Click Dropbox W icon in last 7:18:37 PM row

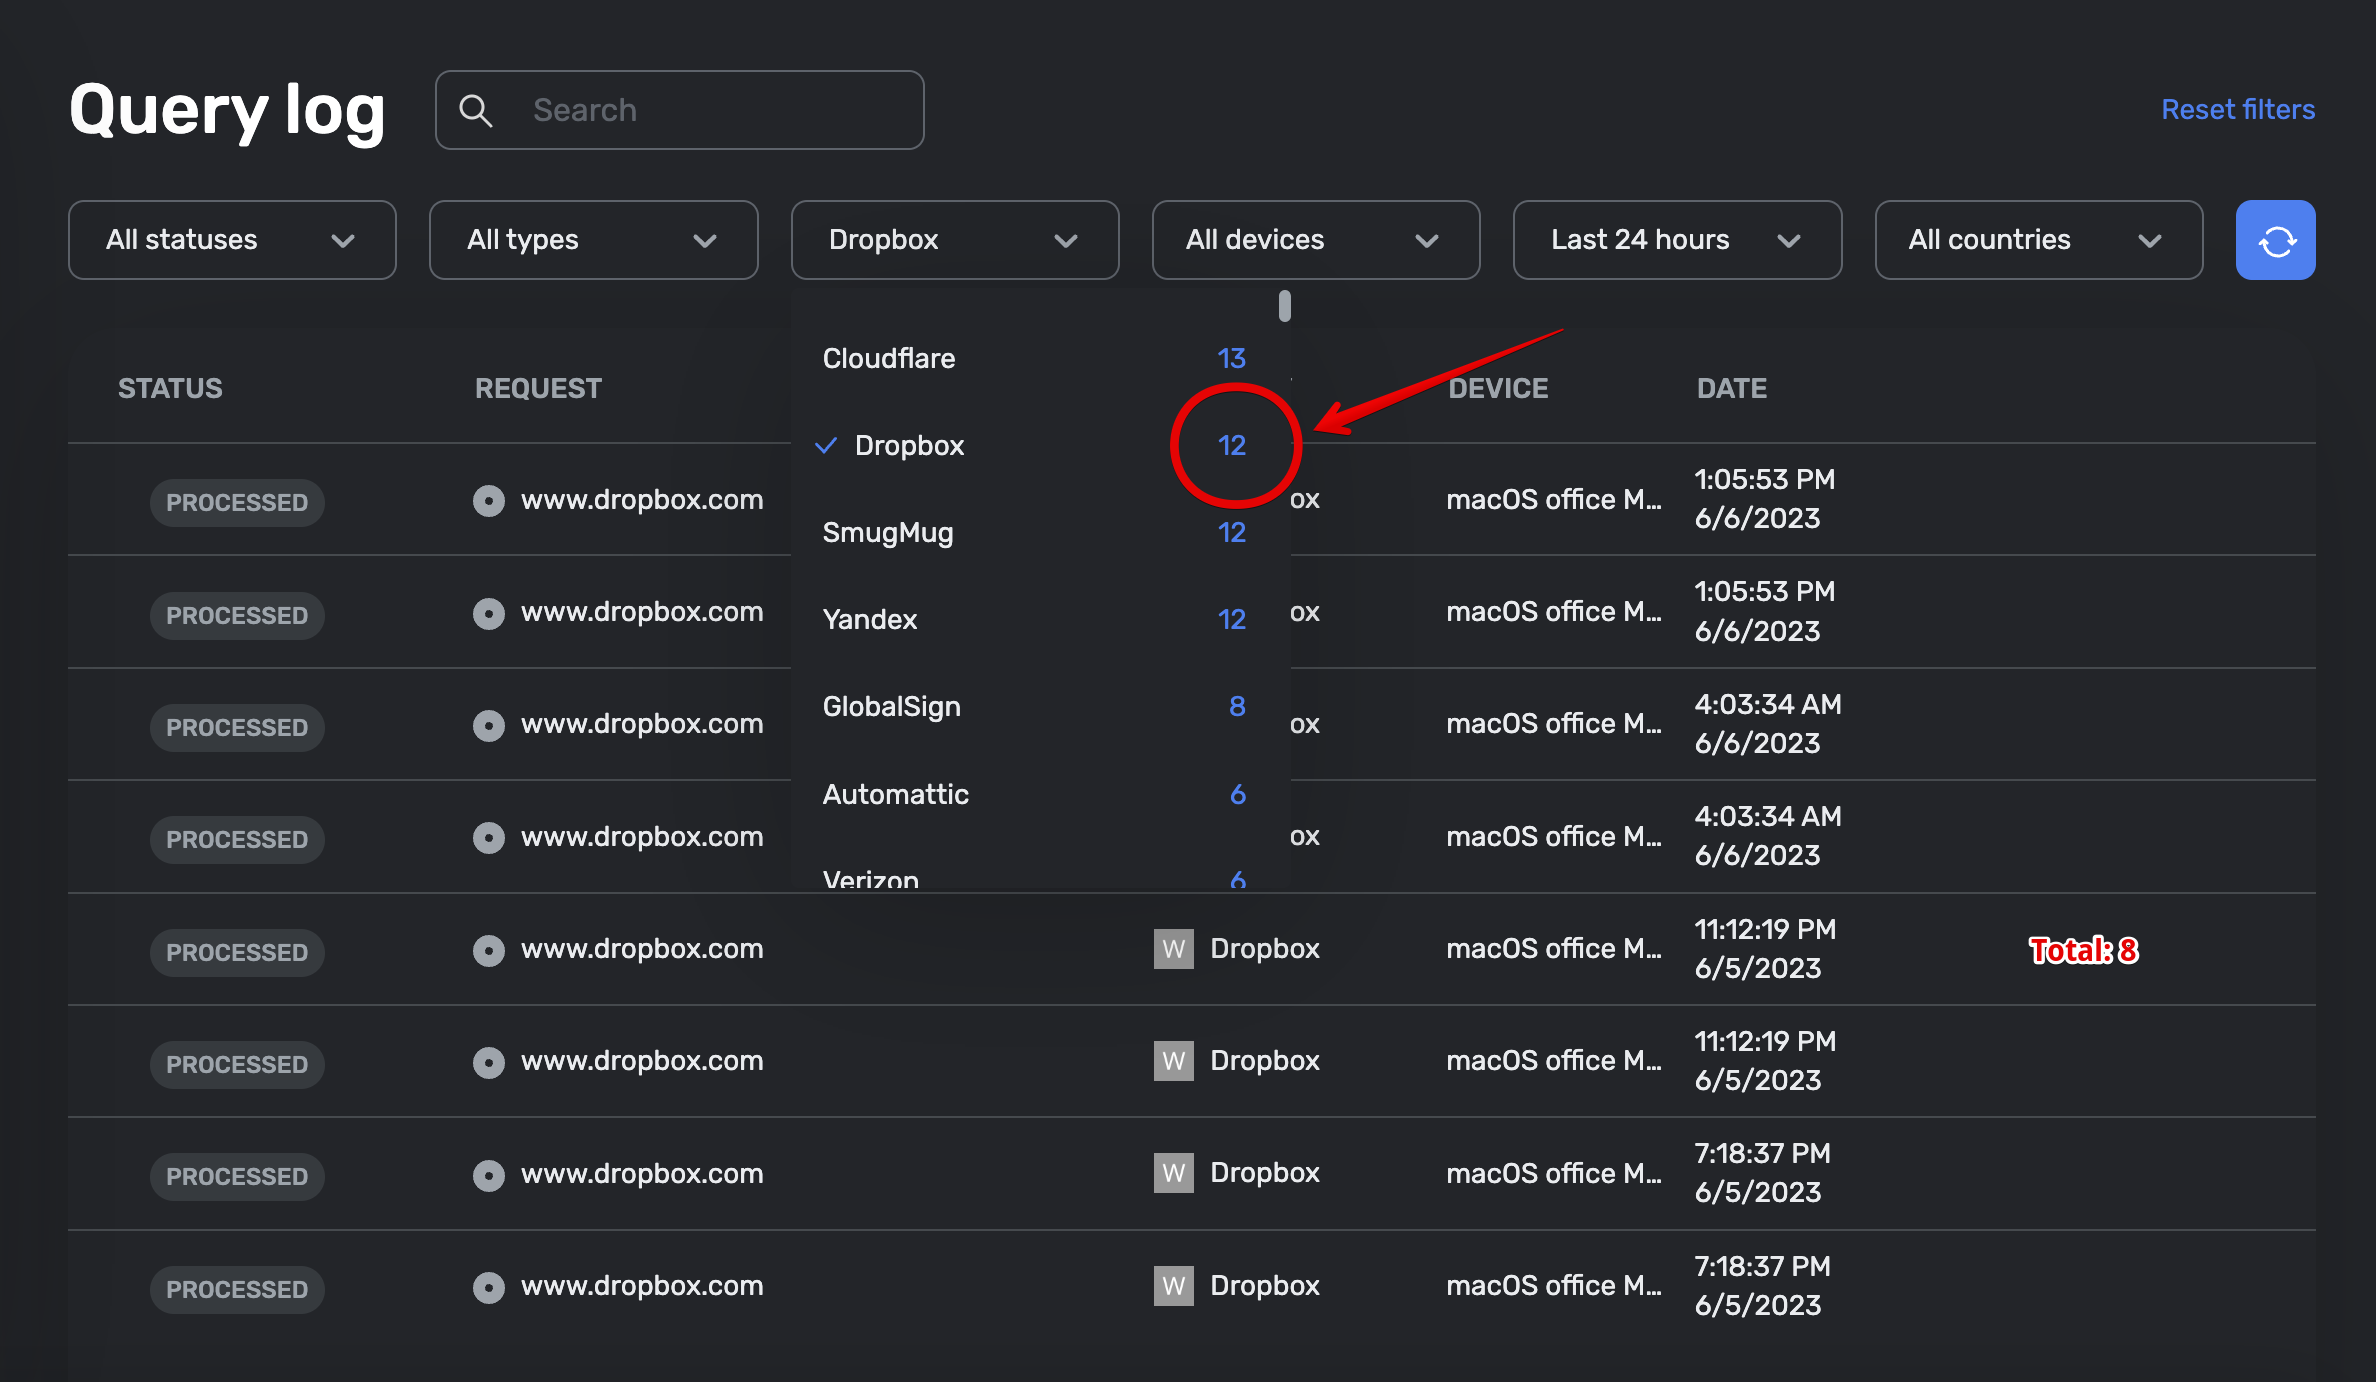pyautogui.click(x=1174, y=1286)
